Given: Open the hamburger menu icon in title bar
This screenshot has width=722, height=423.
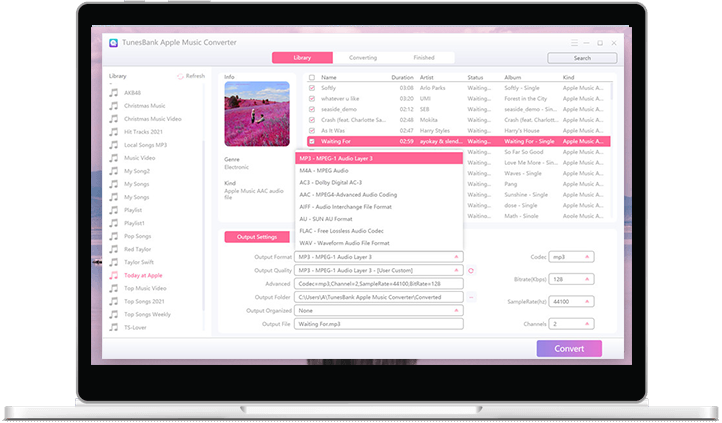Looking at the screenshot, I should (574, 43).
